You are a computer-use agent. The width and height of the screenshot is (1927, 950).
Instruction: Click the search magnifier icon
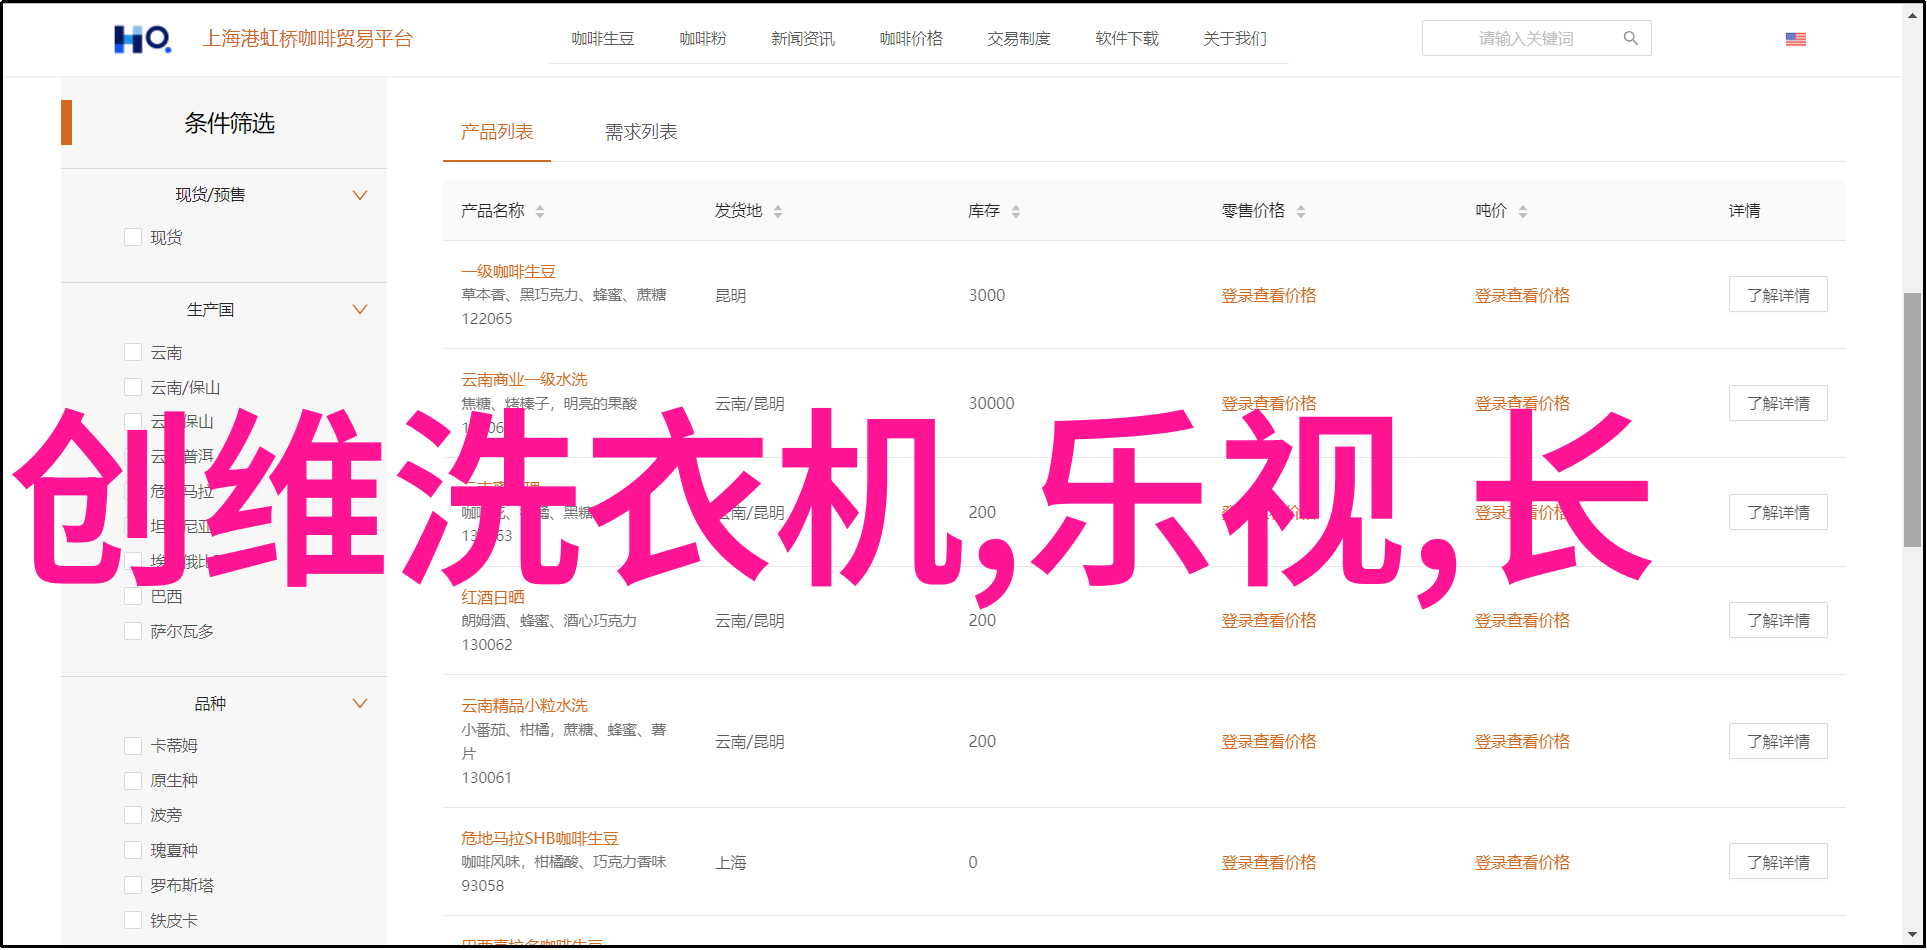point(1631,38)
